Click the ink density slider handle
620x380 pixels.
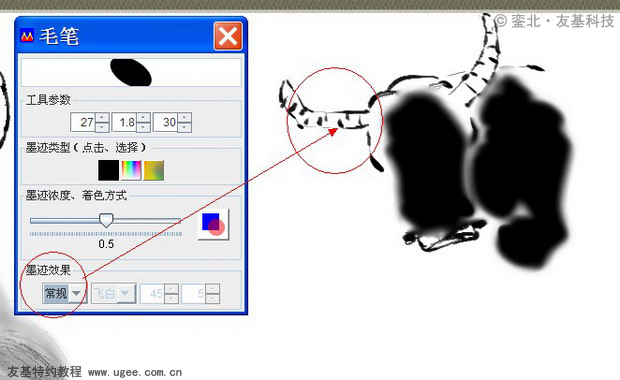[106, 221]
